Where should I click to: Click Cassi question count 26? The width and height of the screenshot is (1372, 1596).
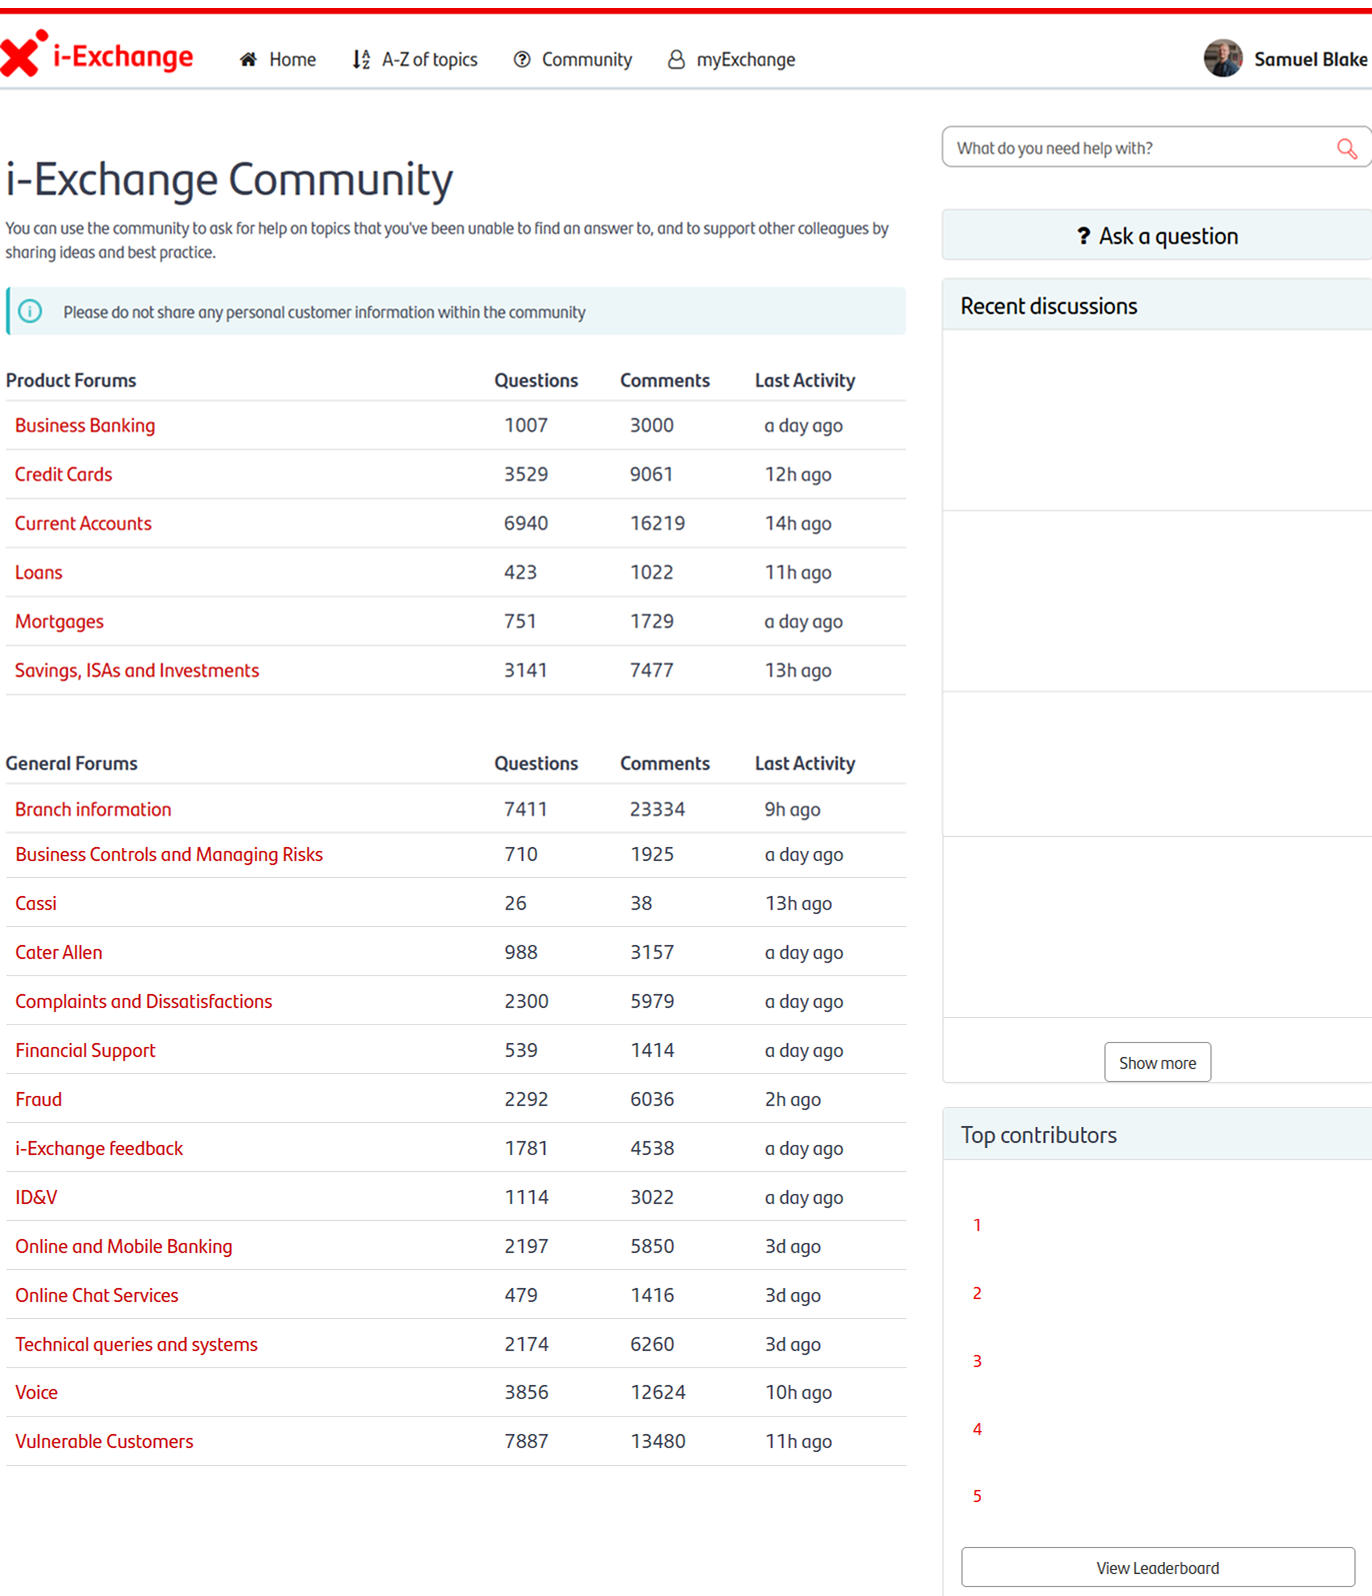tap(515, 904)
